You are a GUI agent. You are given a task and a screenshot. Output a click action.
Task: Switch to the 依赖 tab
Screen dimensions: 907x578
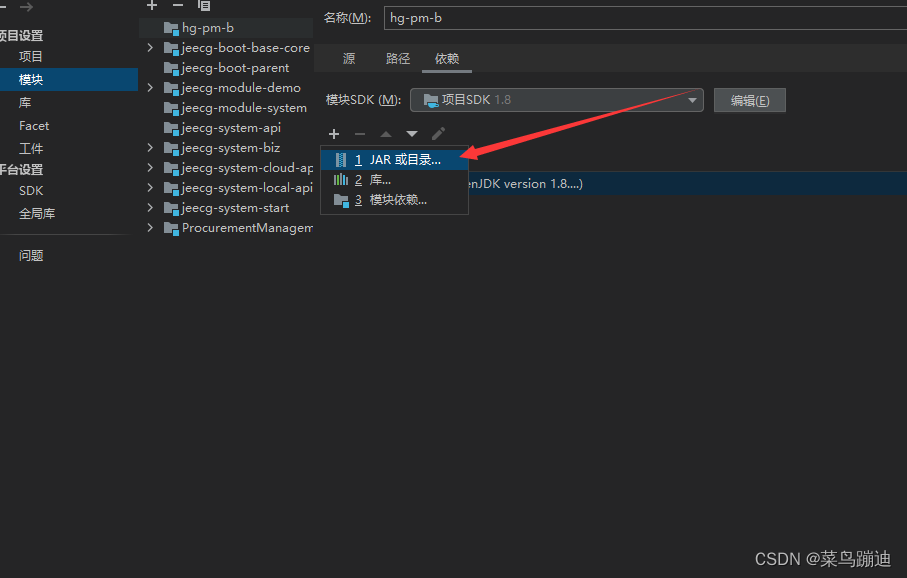click(x=447, y=58)
